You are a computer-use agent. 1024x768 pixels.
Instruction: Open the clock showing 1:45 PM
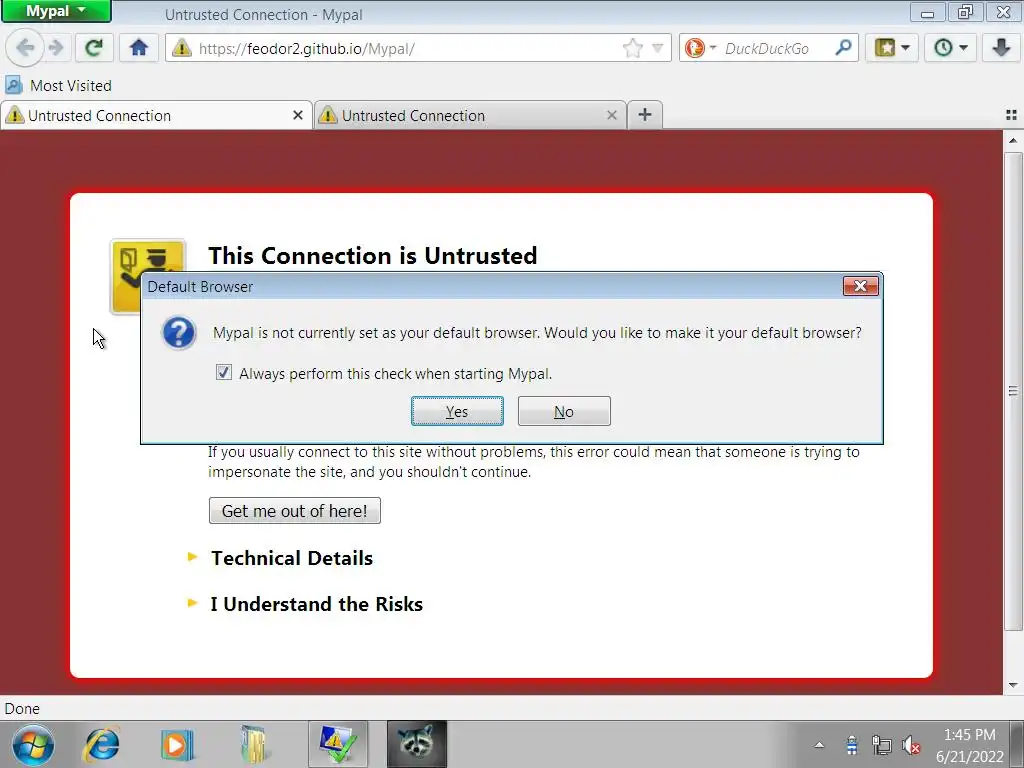(970, 745)
